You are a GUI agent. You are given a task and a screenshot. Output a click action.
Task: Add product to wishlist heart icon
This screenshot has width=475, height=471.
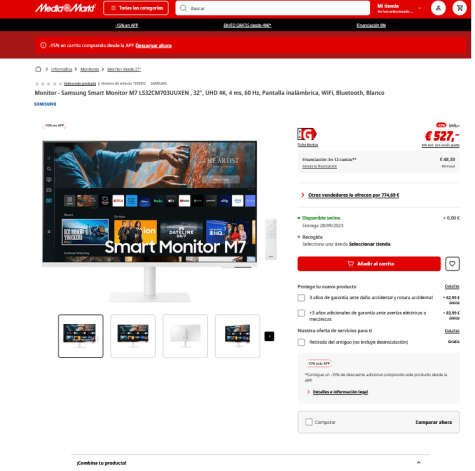[x=452, y=264]
